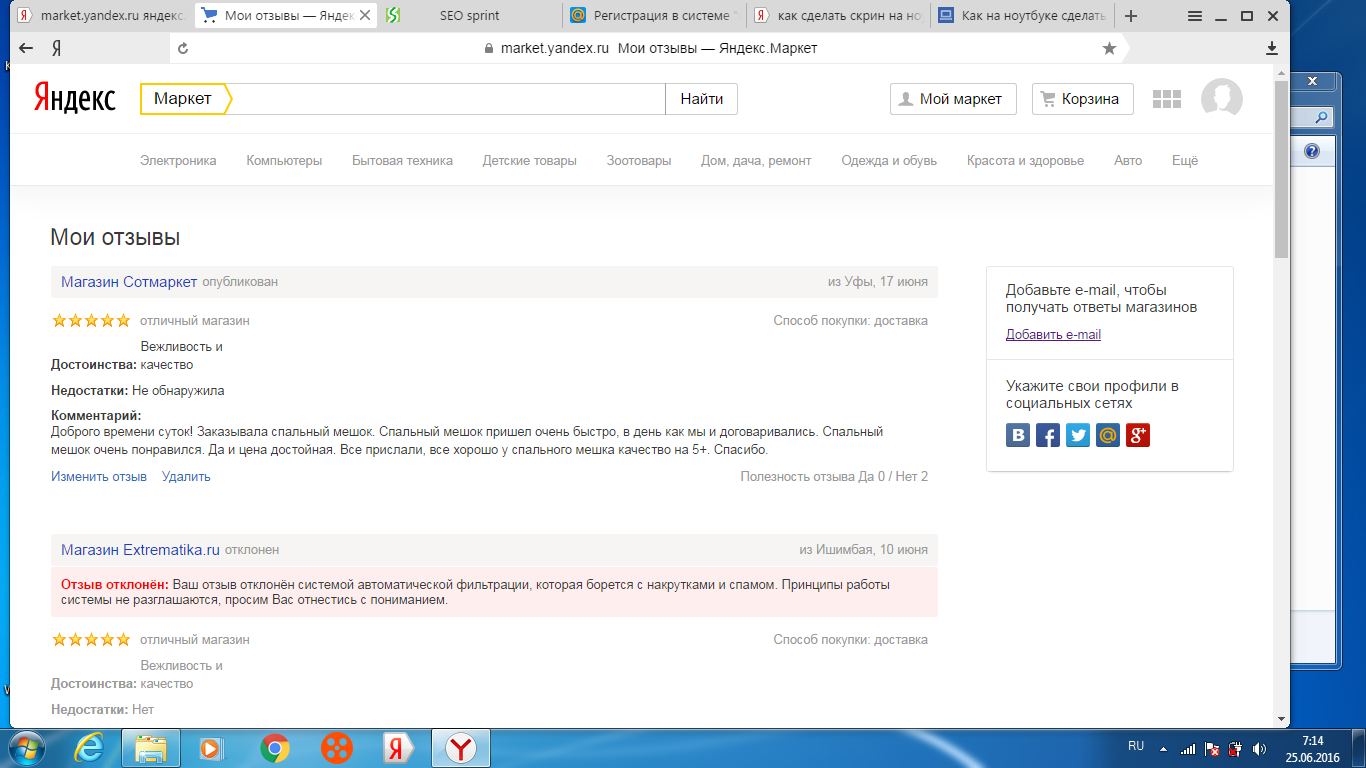Click the Мои отзывы heading
This screenshot has width=1366, height=768.
[x=115, y=238]
